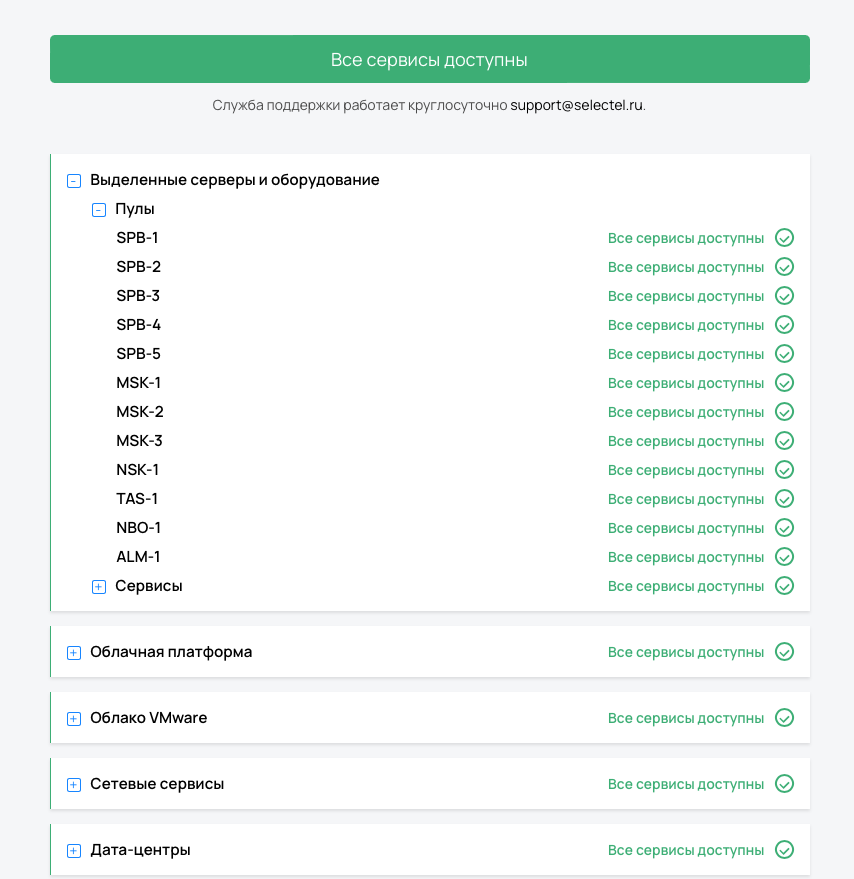Image resolution: width=854 pixels, height=879 pixels.
Task: Click the checkmark icon in NSK-1 row
Action: click(x=785, y=470)
